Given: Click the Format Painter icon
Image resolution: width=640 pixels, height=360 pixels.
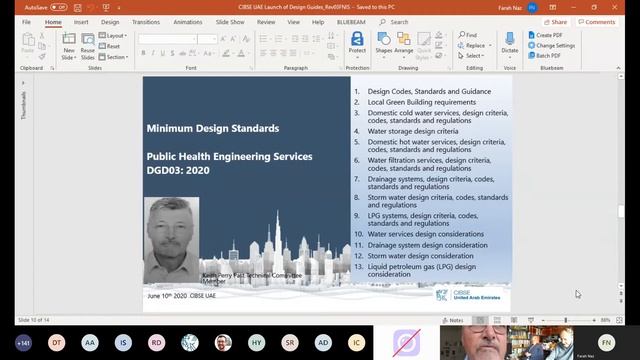Looking at the screenshot, I should (x=42, y=57).
